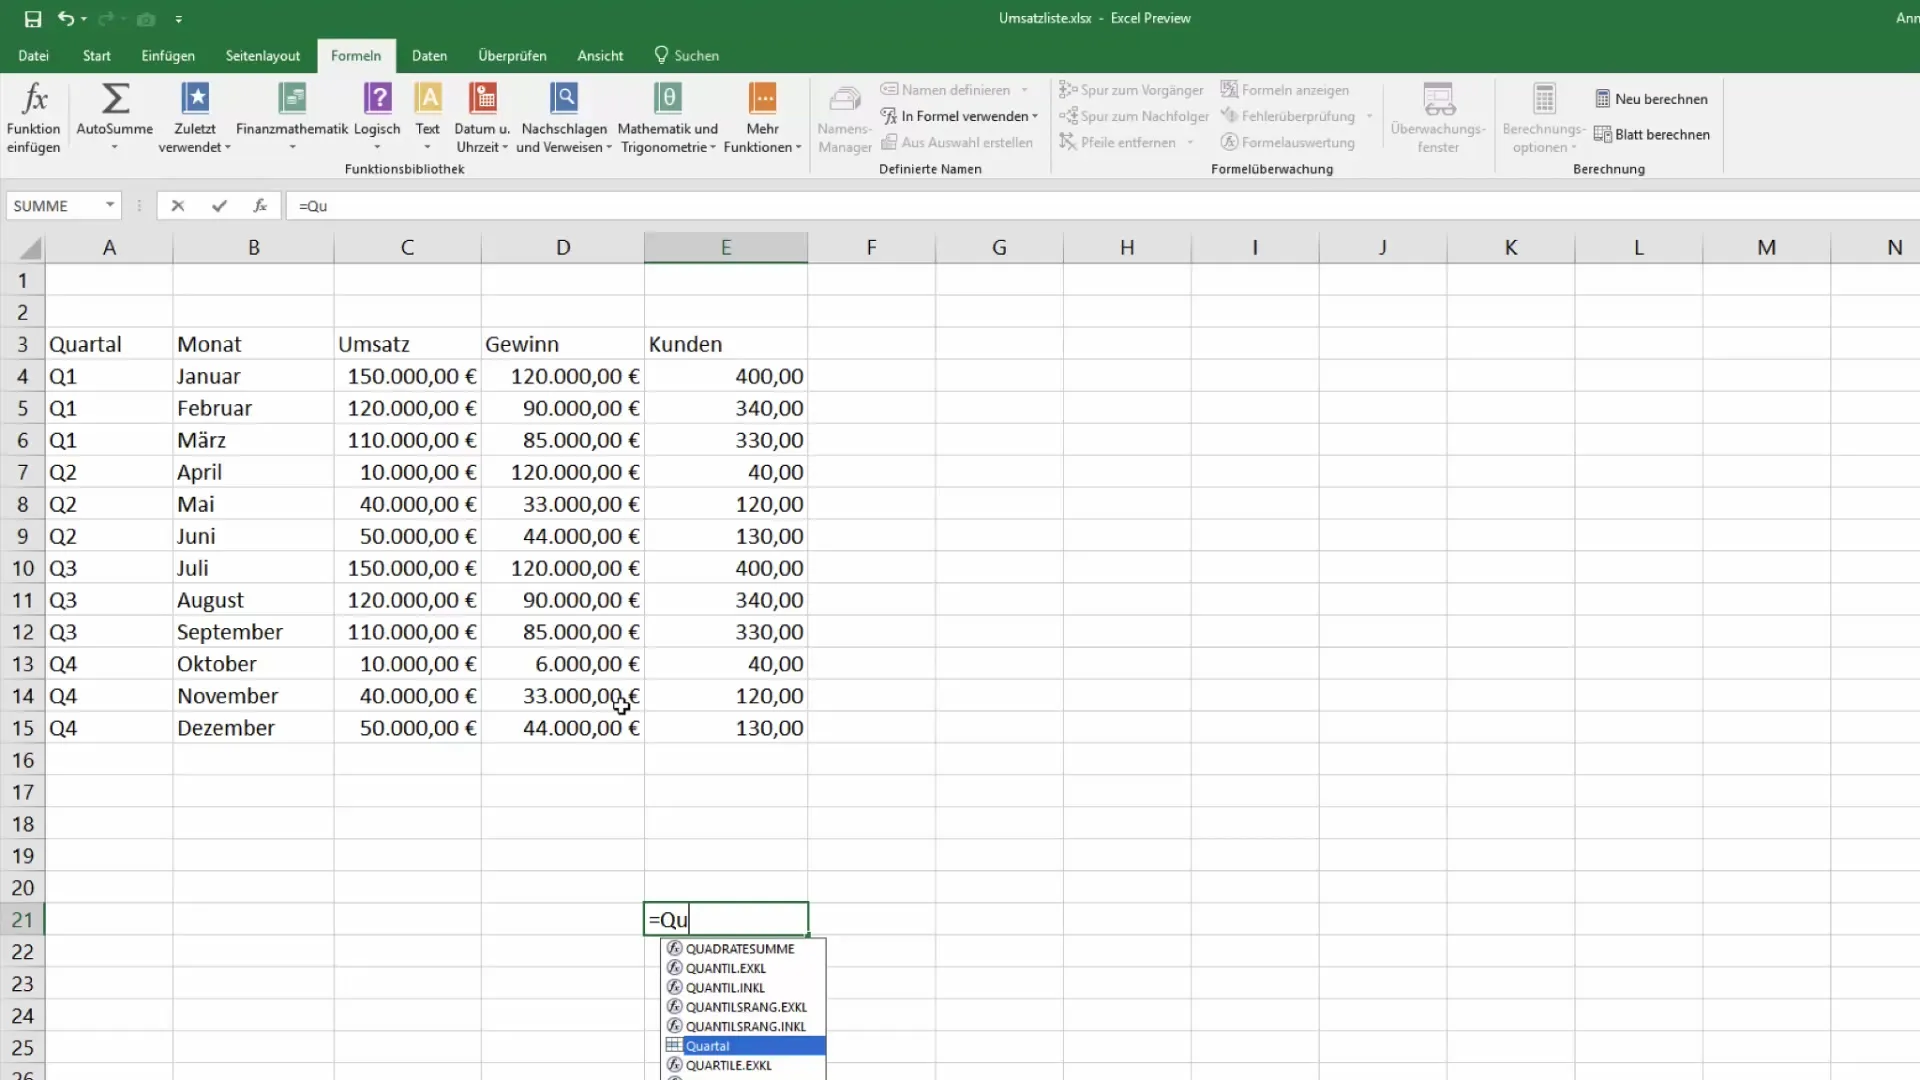Image resolution: width=1920 pixels, height=1080 pixels.
Task: Click the Suchen lightbulb search box
Action: point(687,56)
